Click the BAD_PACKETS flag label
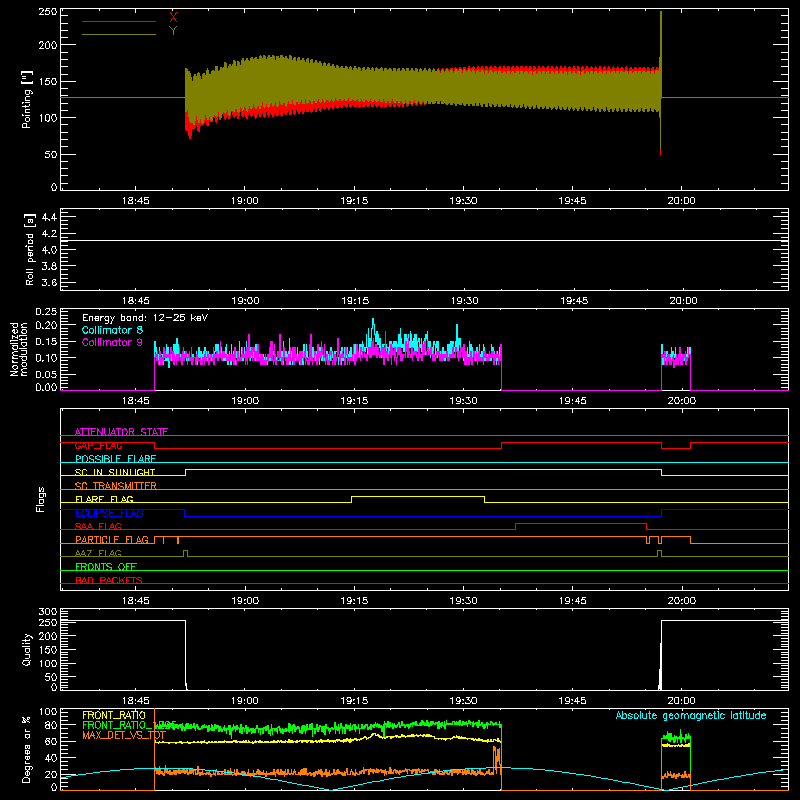This screenshot has width=800, height=800. tap(109, 581)
